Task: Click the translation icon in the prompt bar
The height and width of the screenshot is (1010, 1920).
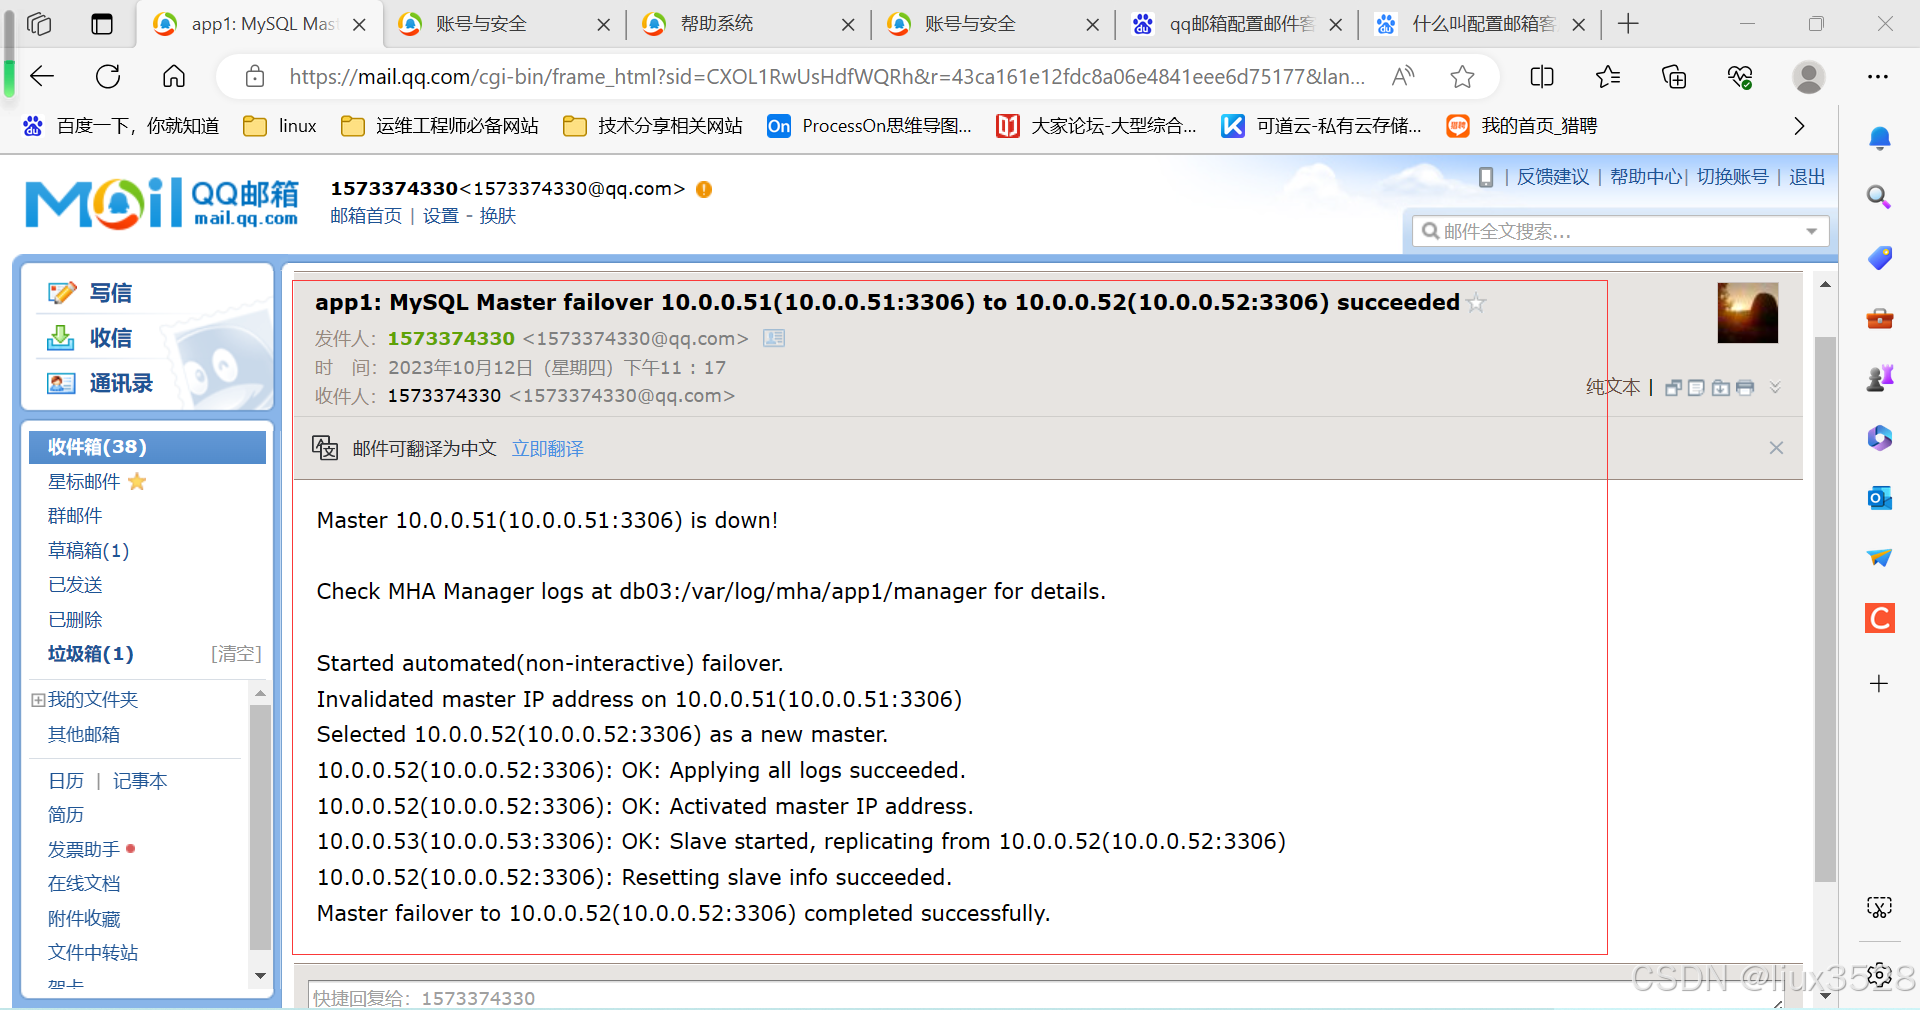Action: click(x=325, y=448)
